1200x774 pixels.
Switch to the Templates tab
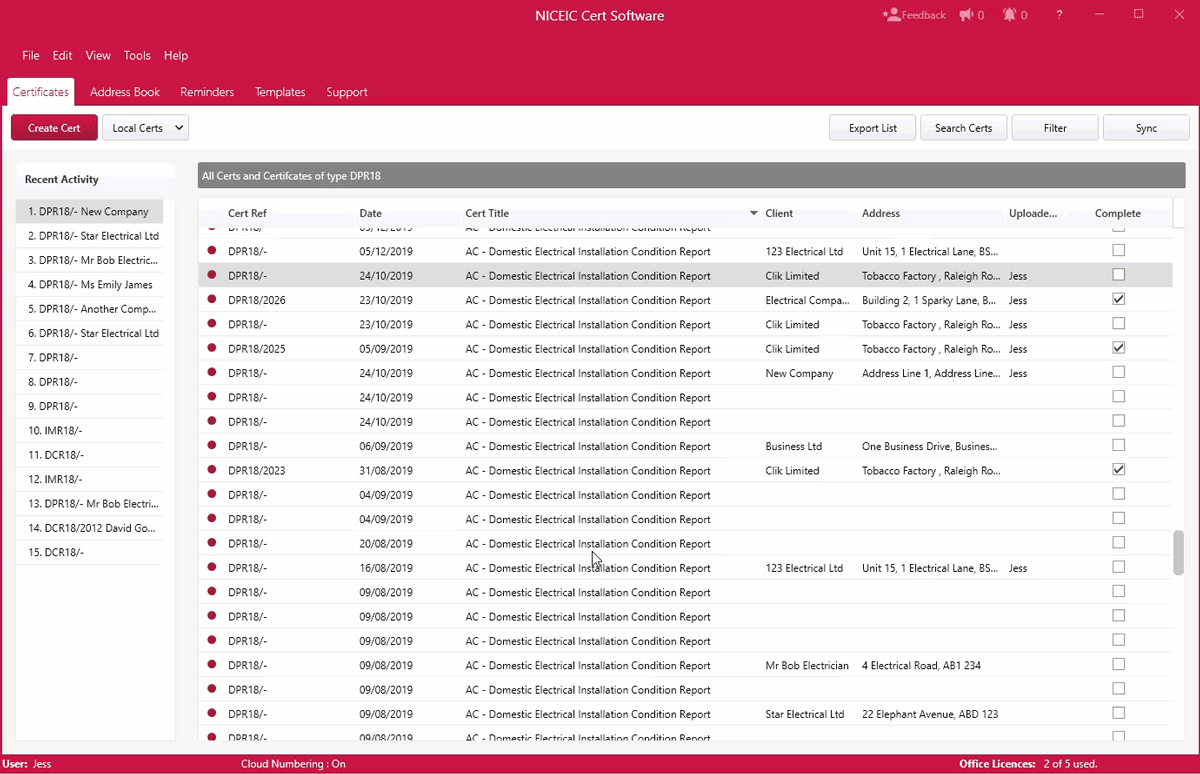[280, 91]
